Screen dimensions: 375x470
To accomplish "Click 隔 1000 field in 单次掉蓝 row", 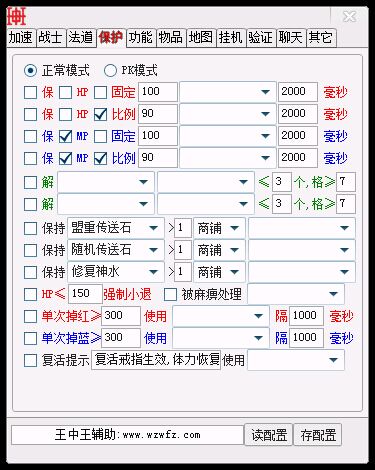I will pos(306,338).
